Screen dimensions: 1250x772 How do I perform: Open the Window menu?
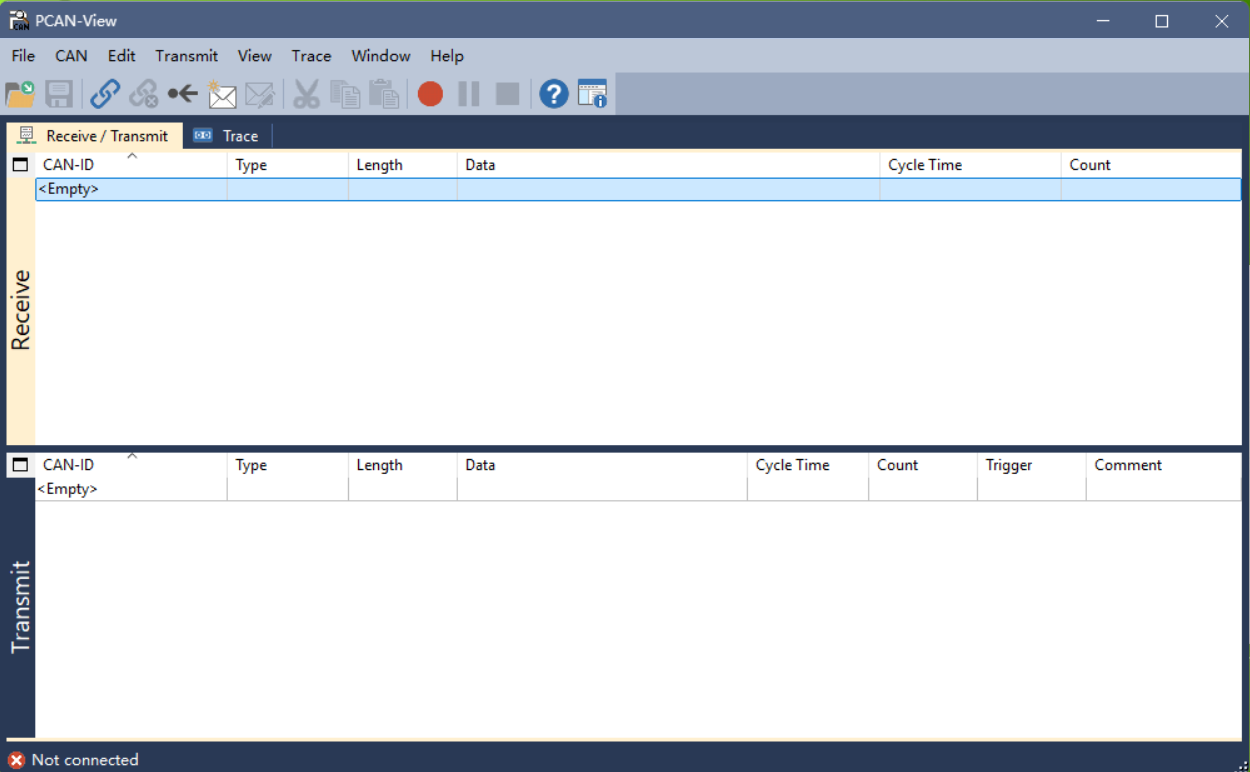click(381, 56)
